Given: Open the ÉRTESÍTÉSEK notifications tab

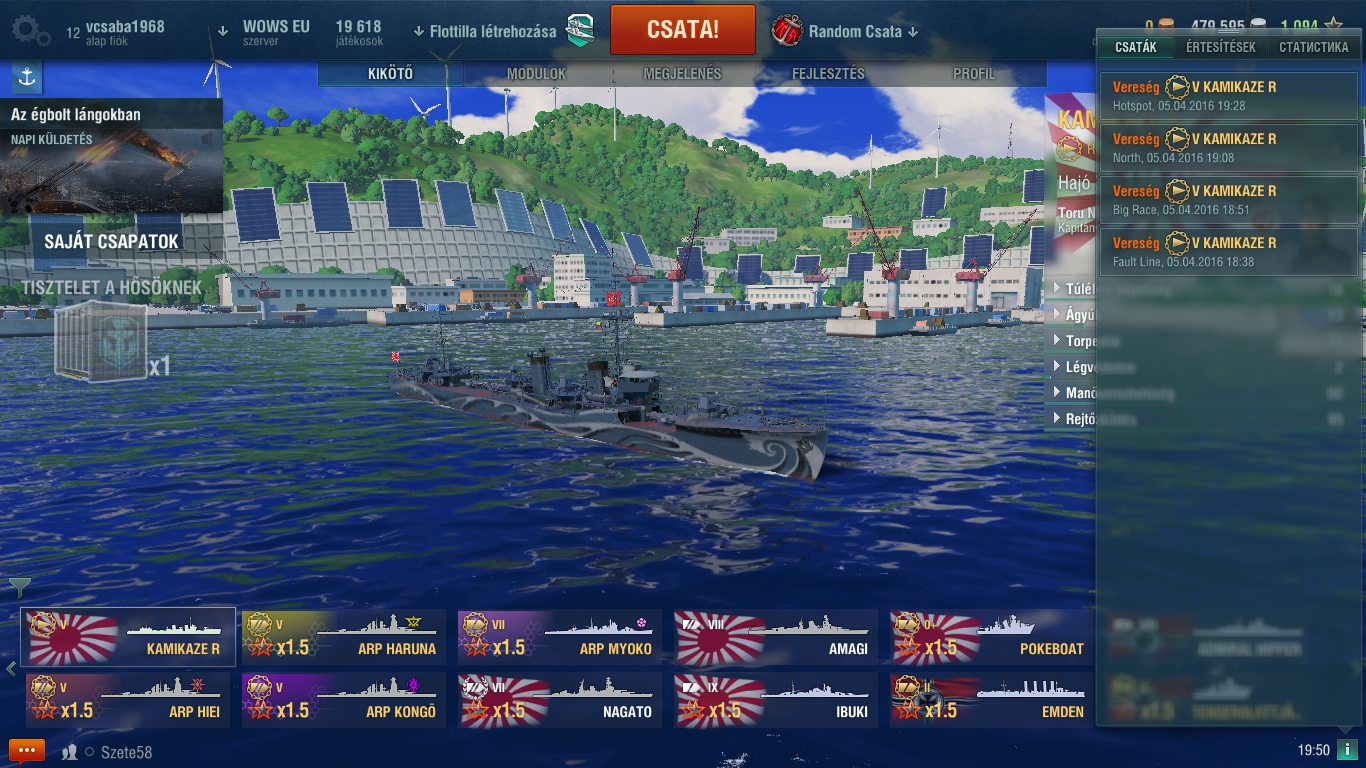Looking at the screenshot, I should click(1220, 47).
